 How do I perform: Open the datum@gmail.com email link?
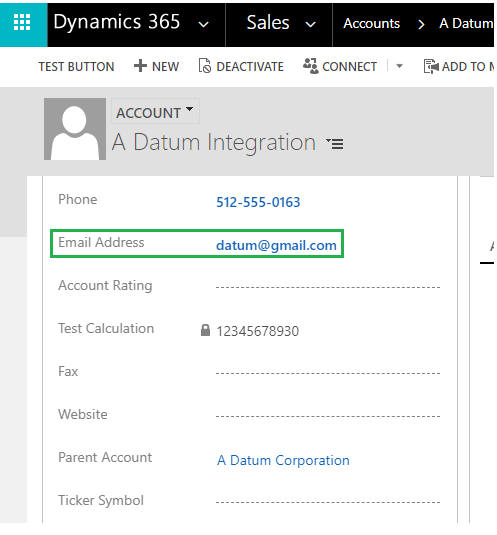276,245
